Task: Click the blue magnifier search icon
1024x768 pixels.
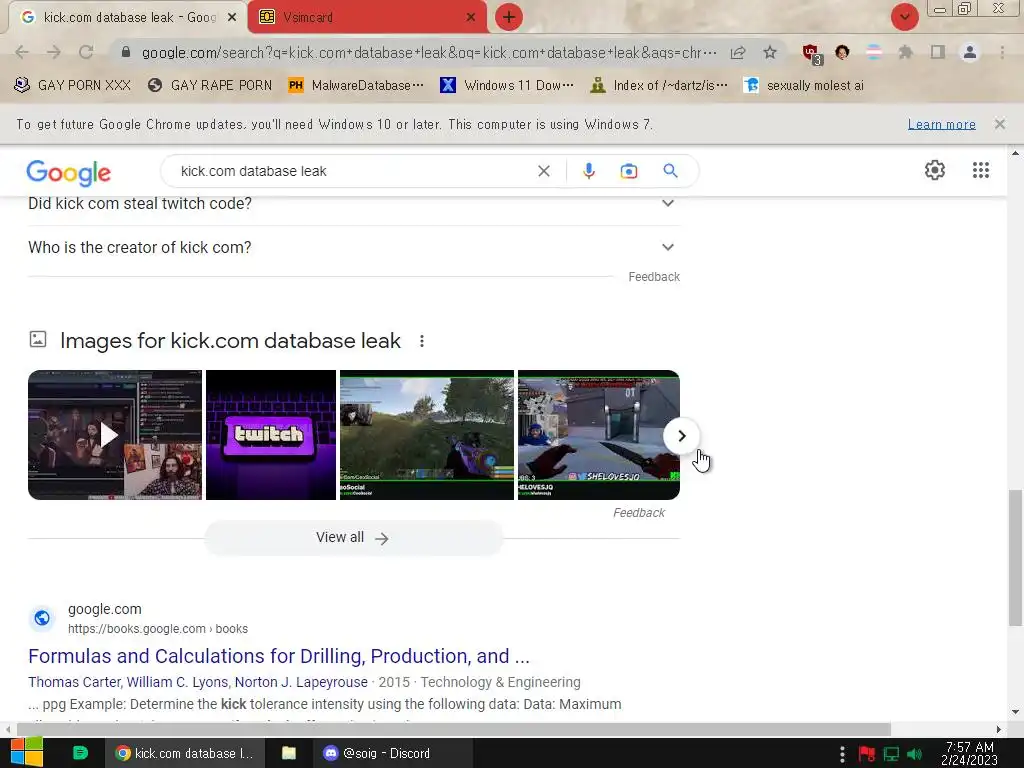Action: pos(670,171)
